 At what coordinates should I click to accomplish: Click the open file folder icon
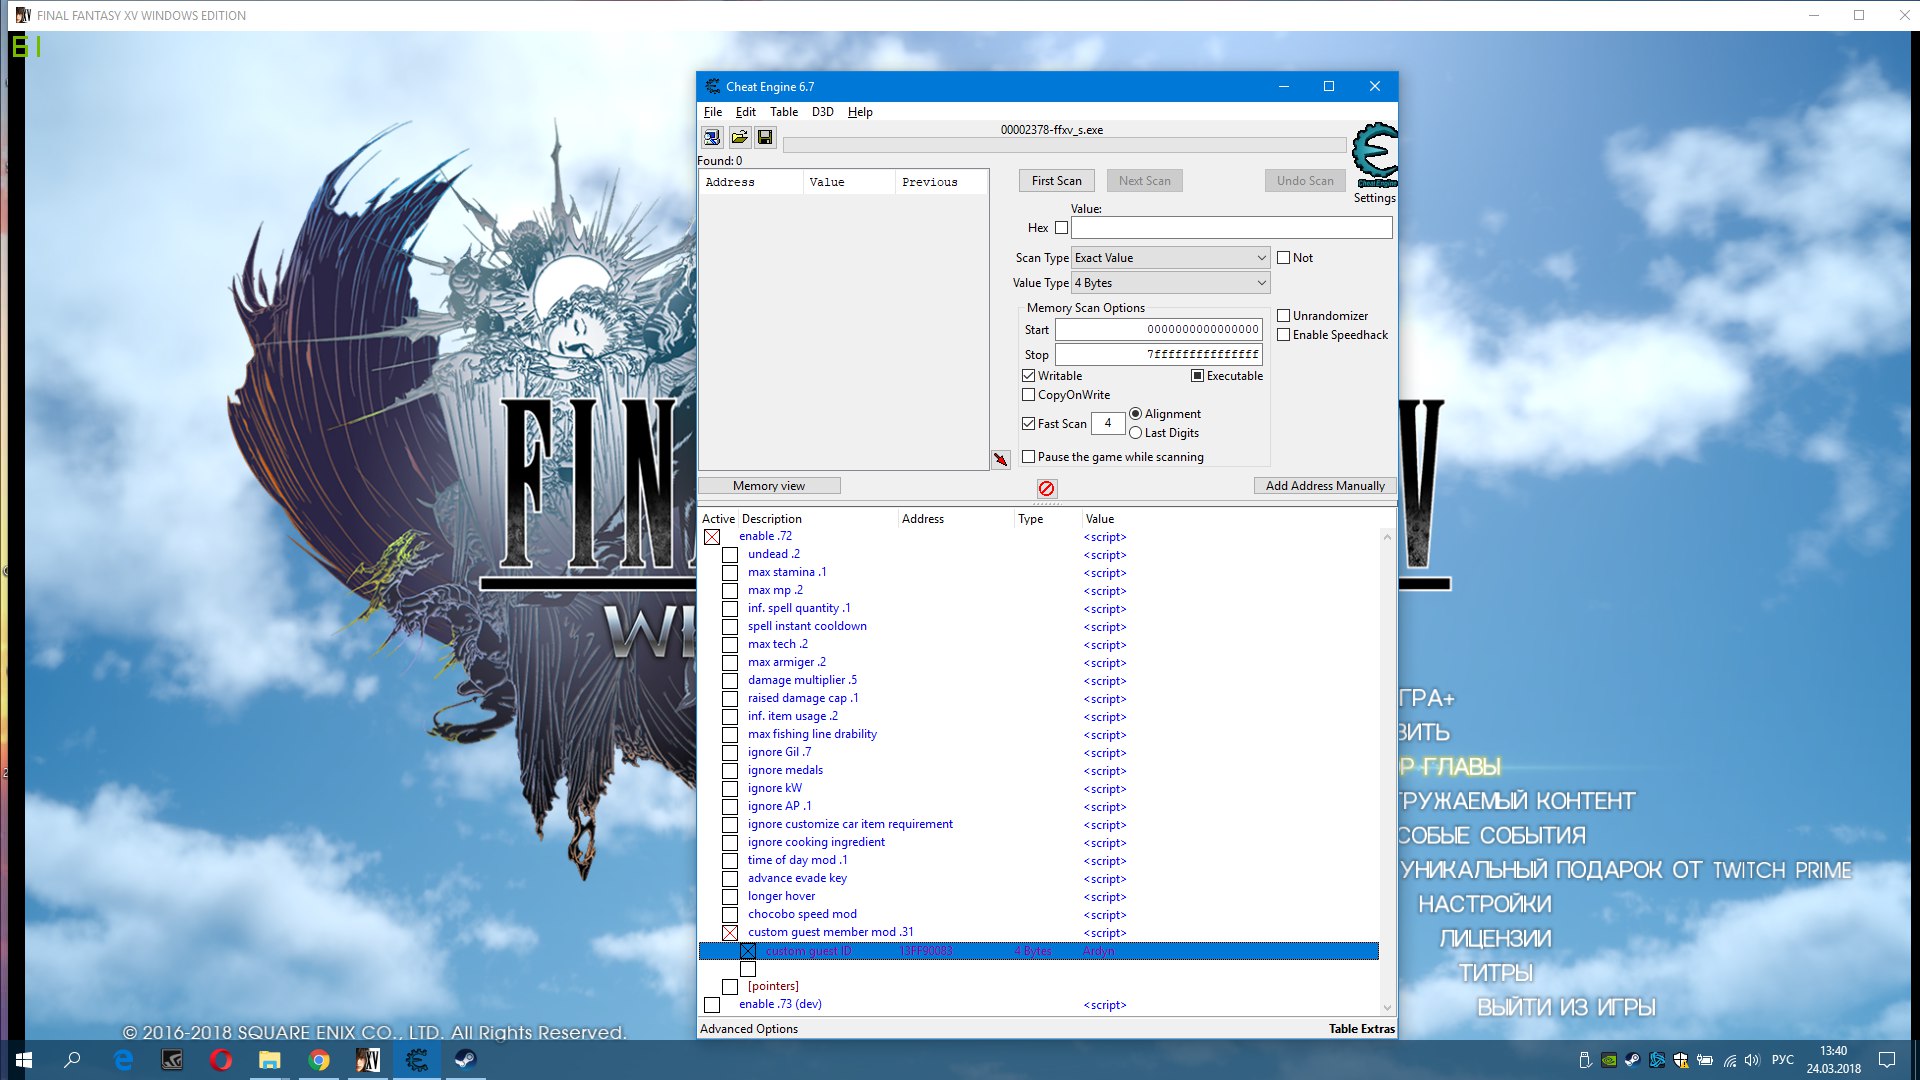pyautogui.click(x=739, y=137)
